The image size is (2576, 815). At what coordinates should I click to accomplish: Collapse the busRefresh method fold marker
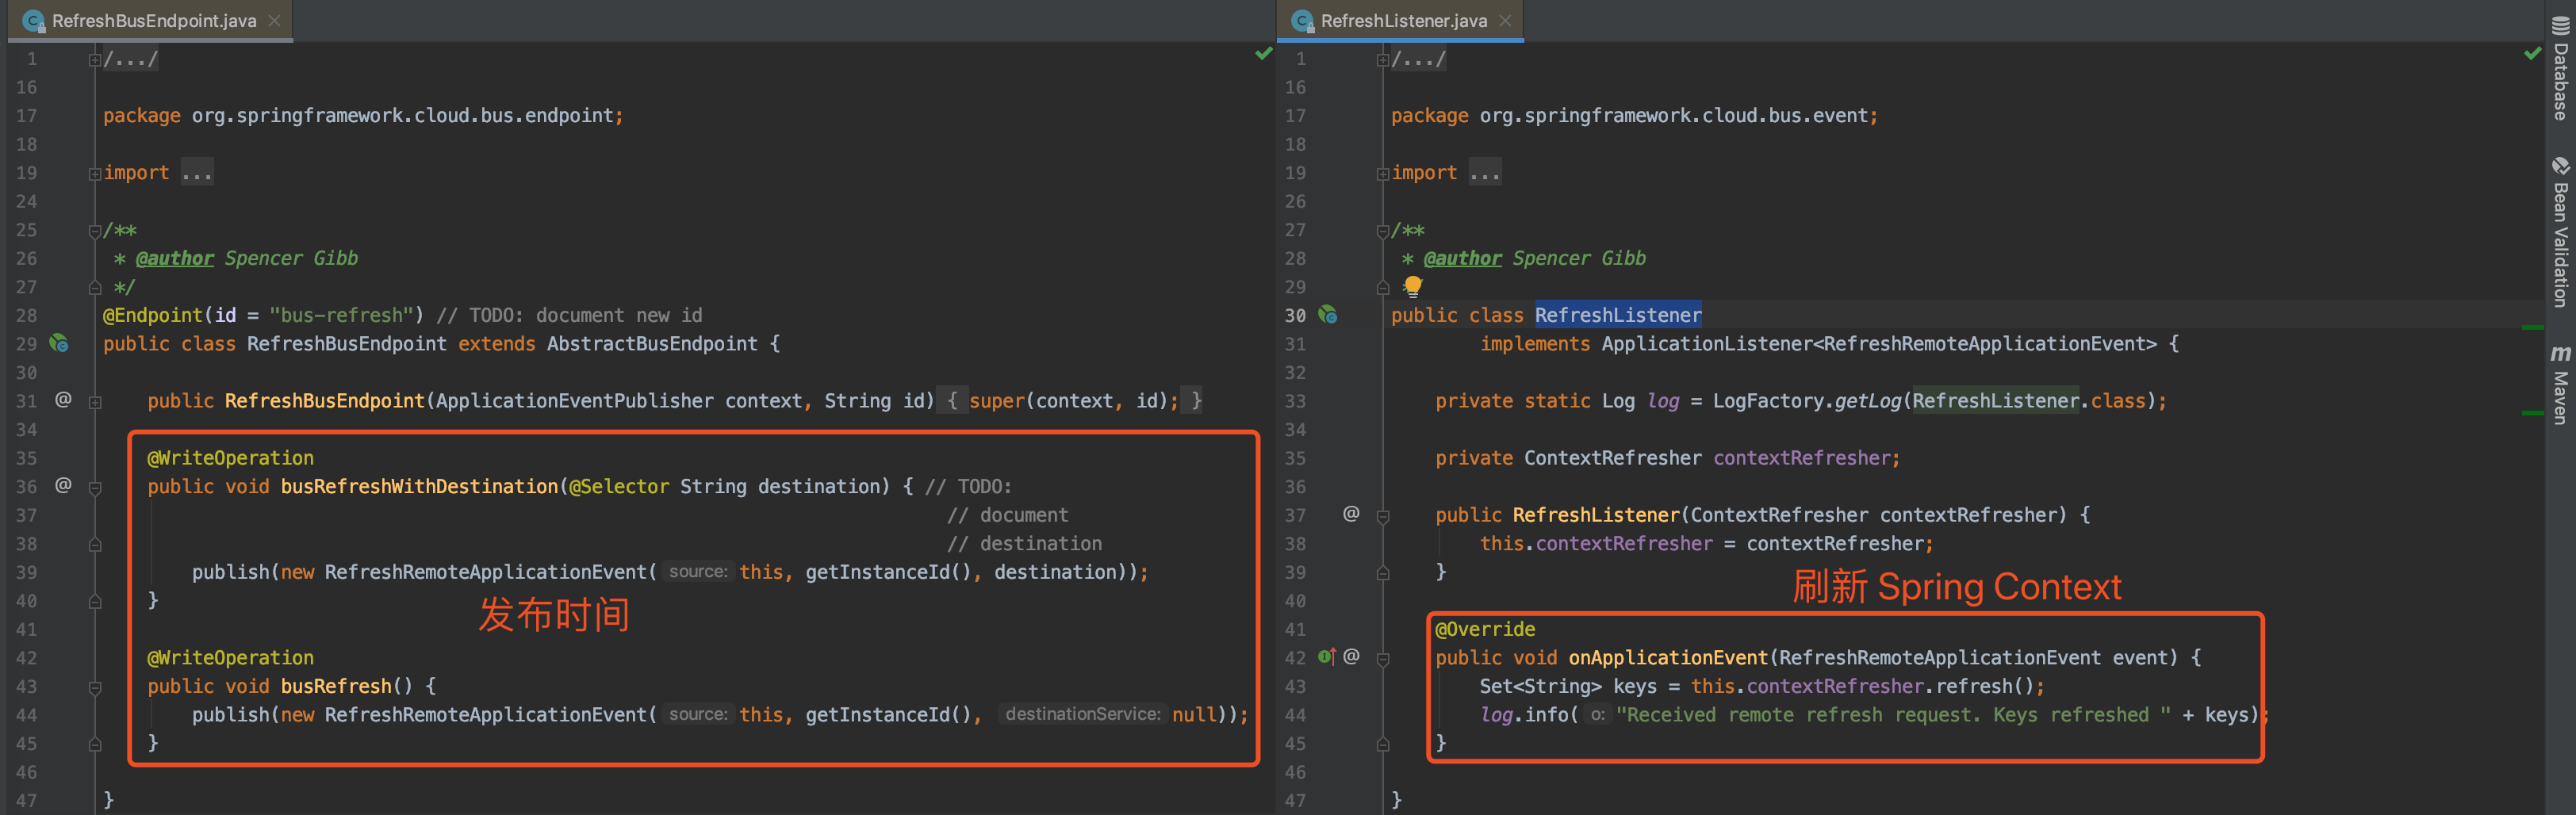95,687
